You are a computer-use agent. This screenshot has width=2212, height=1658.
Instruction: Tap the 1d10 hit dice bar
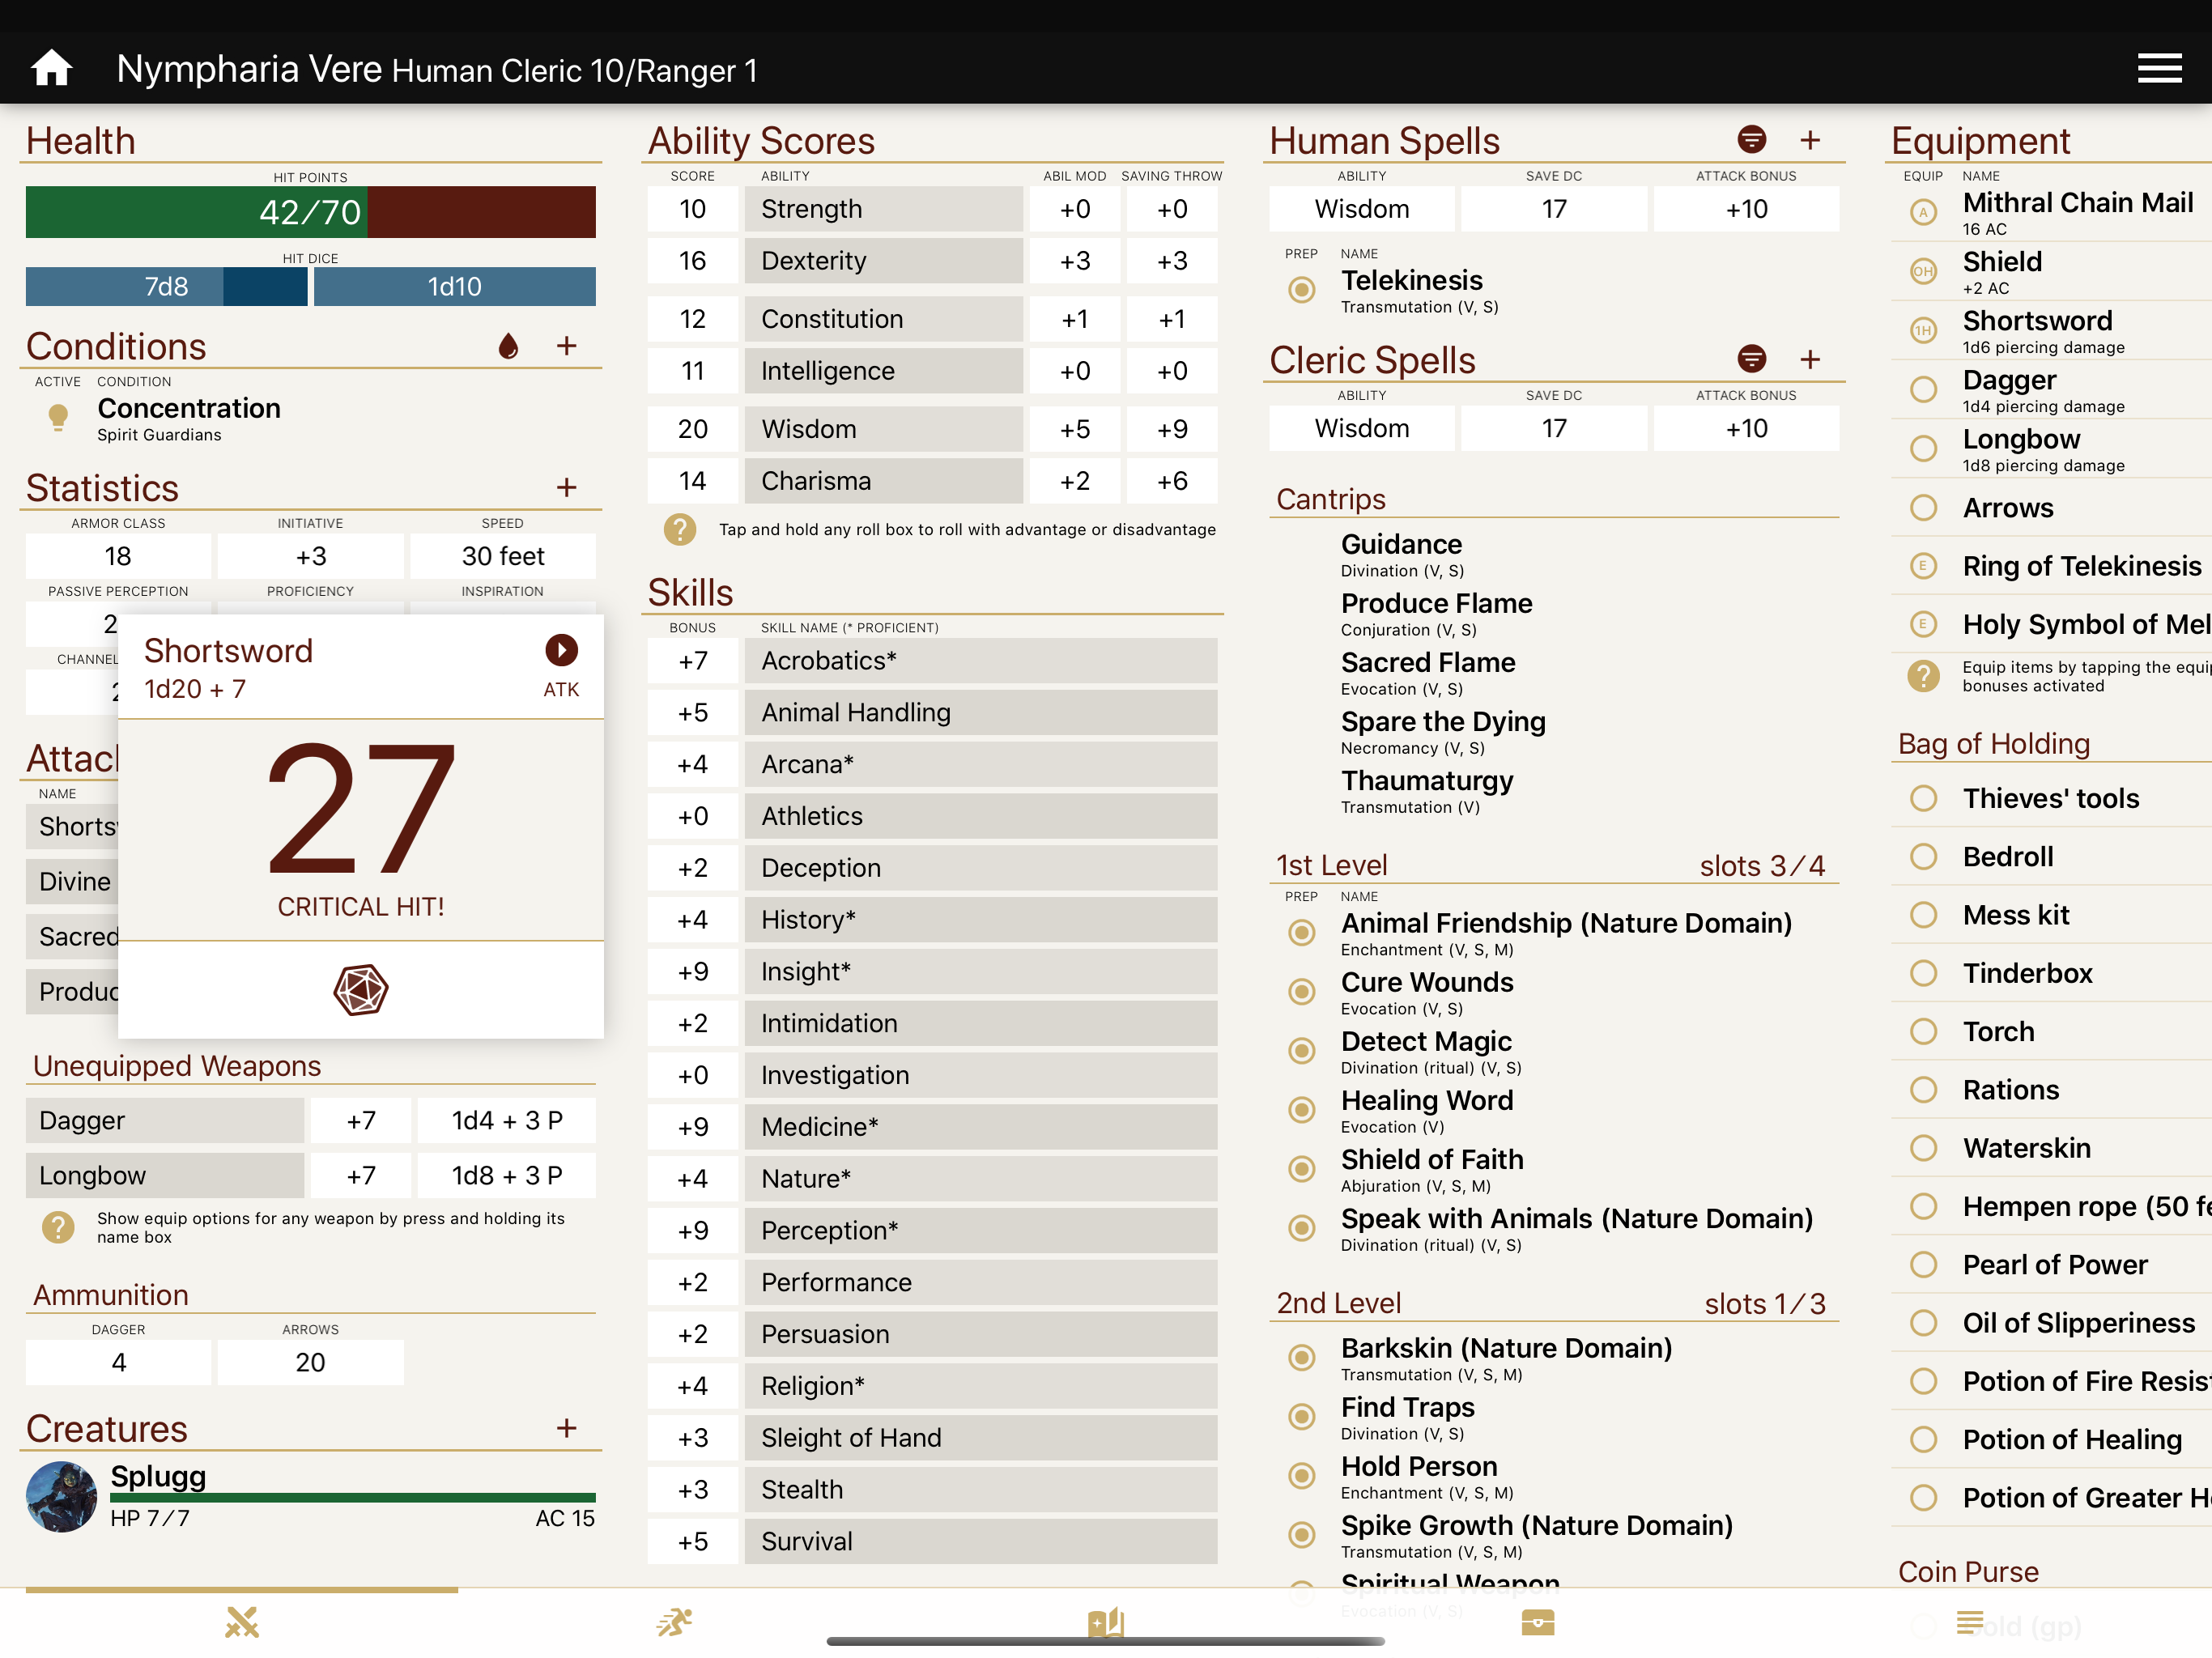(x=454, y=287)
